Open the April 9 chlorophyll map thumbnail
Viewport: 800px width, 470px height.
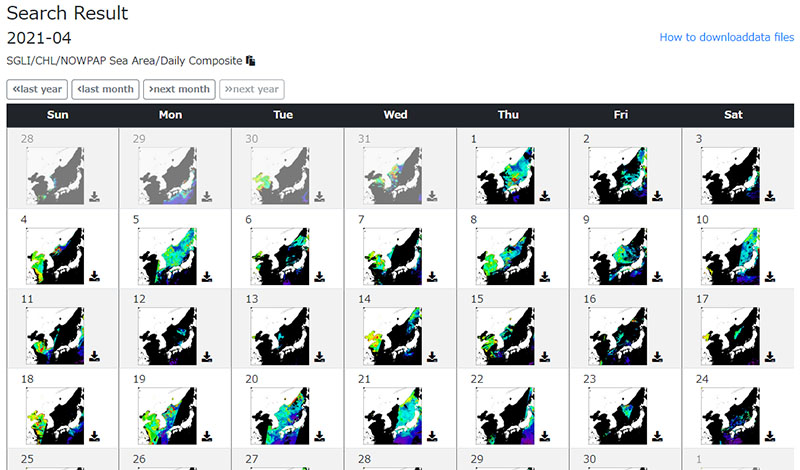click(x=618, y=256)
